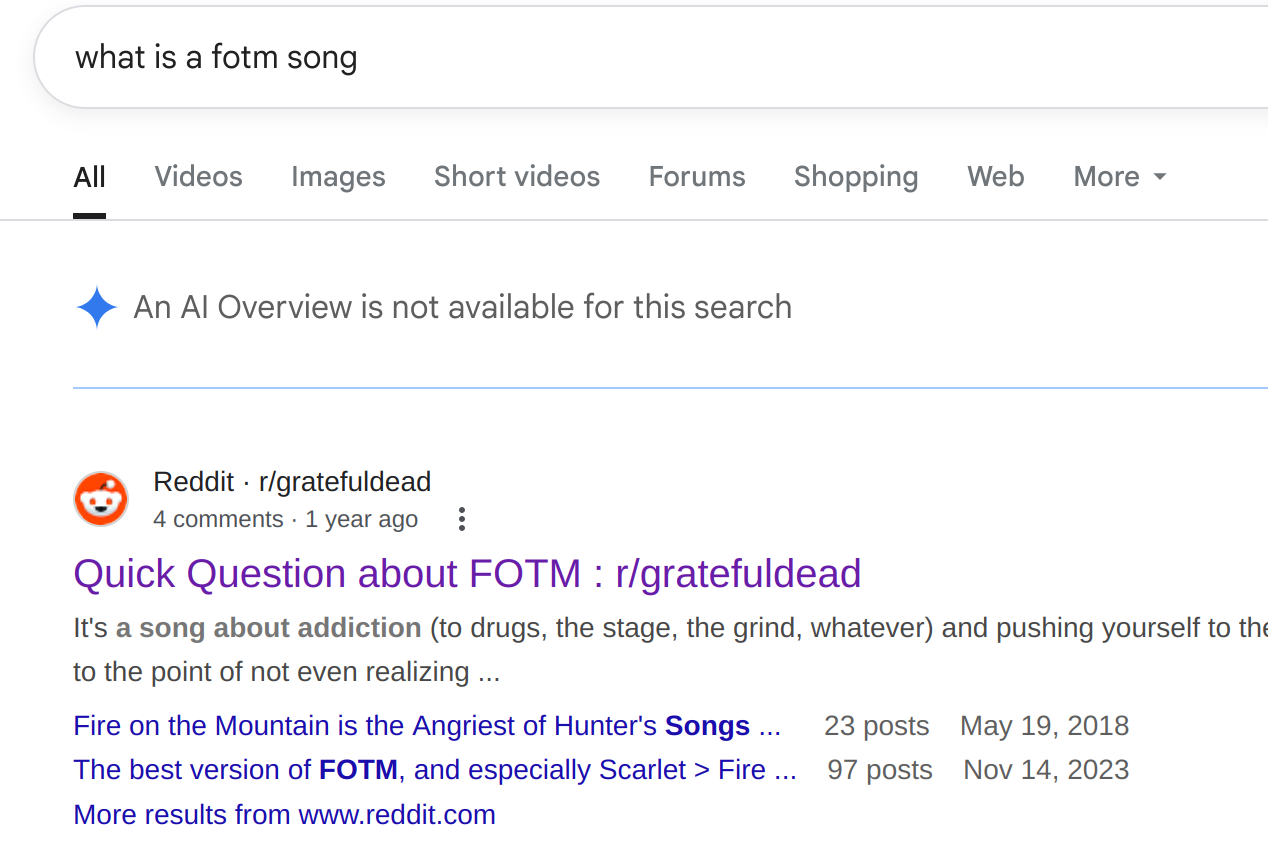The width and height of the screenshot is (1268, 846).
Task: Go to the Shopping tab
Action: pos(856,177)
